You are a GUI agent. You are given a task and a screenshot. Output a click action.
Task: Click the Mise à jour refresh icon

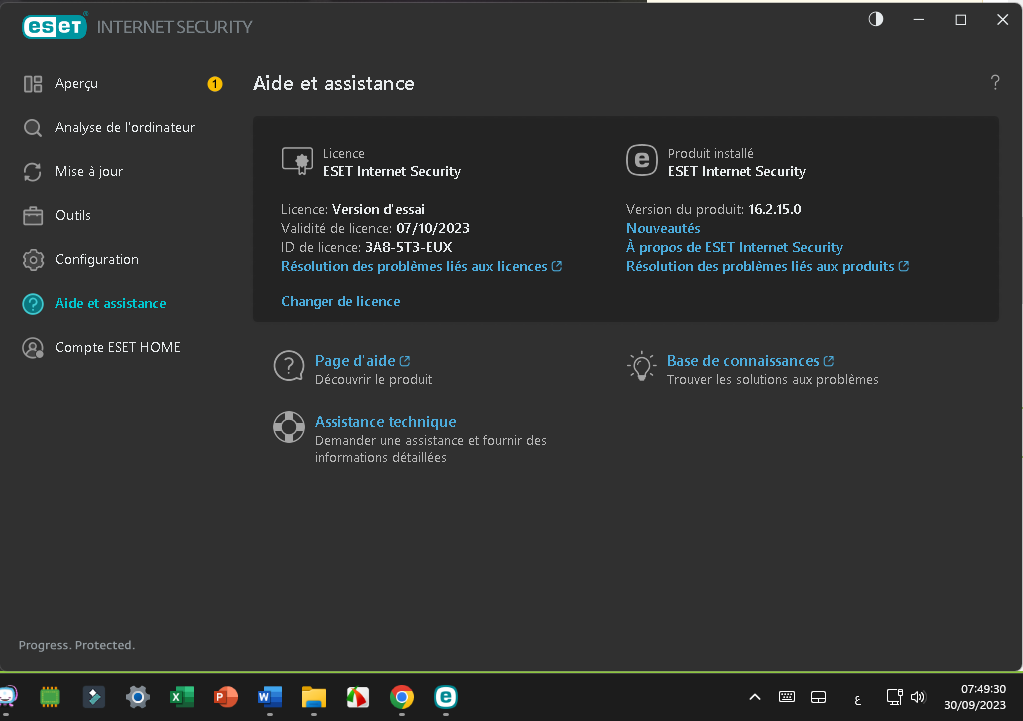point(33,172)
